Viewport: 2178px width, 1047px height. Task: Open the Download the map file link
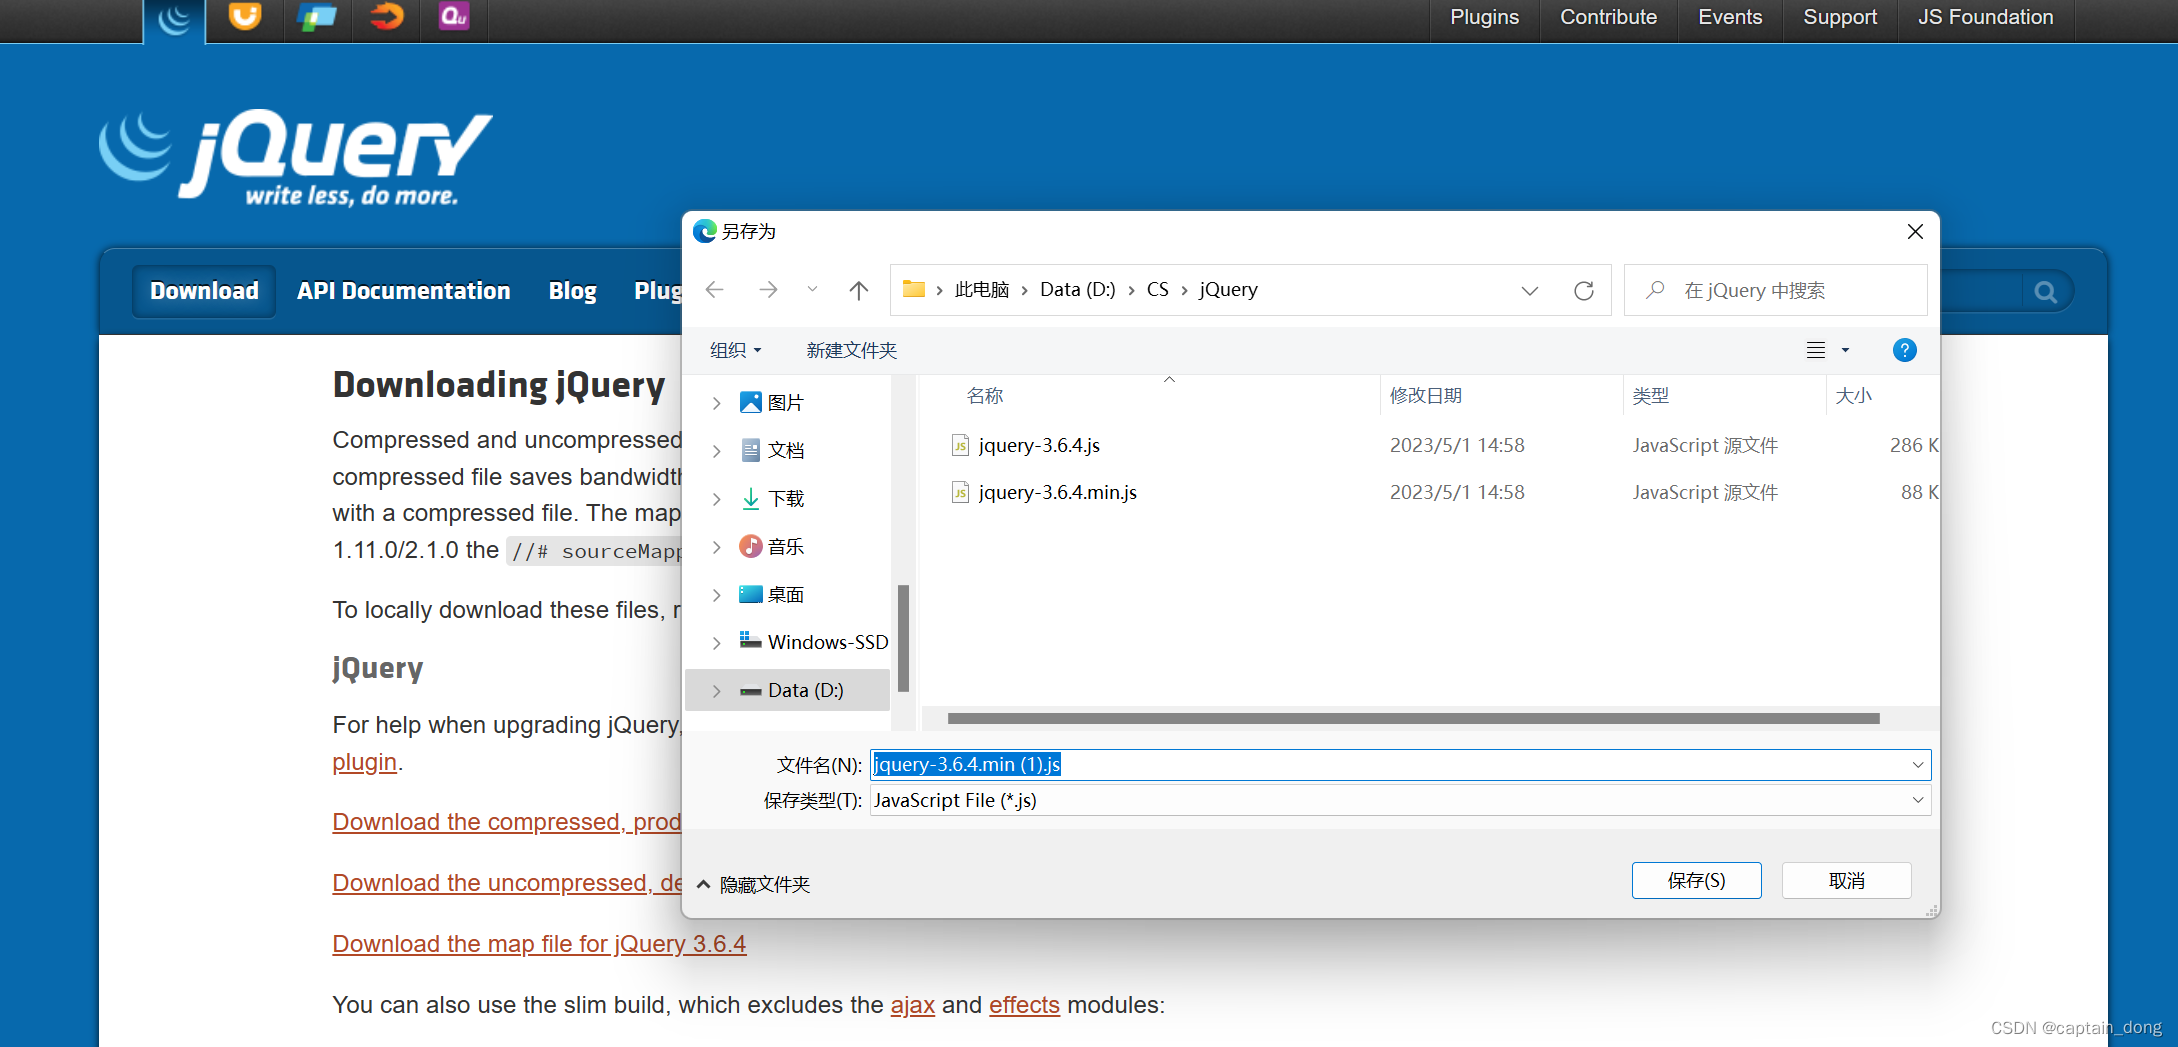(x=539, y=943)
